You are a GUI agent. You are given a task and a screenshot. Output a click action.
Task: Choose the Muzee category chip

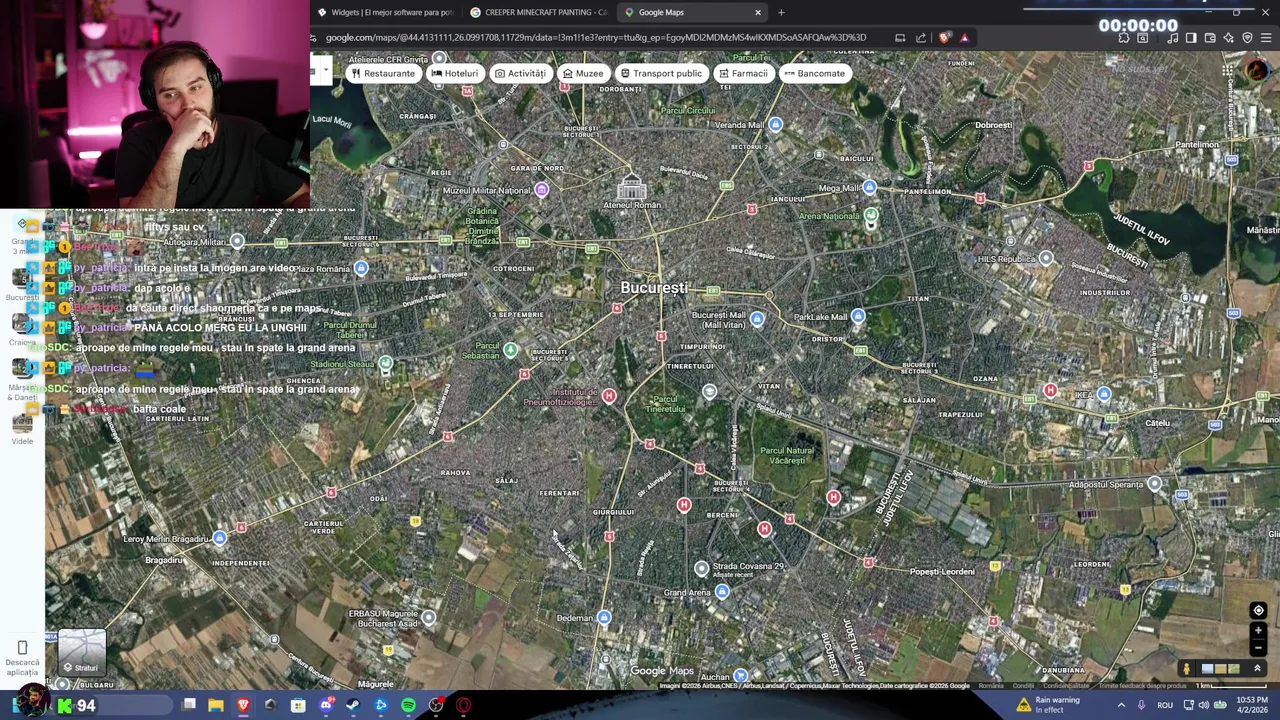[x=582, y=73]
